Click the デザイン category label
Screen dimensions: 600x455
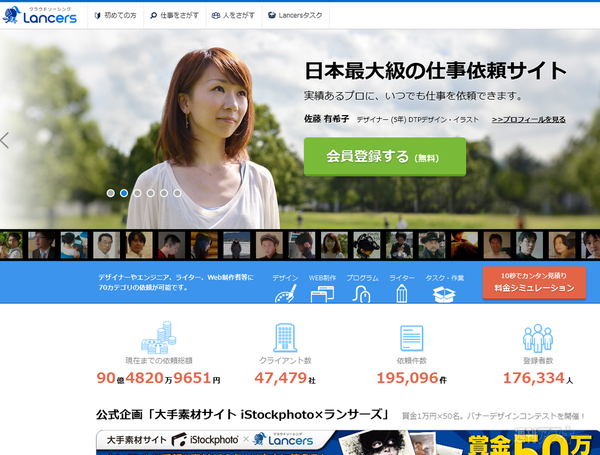[x=285, y=278]
